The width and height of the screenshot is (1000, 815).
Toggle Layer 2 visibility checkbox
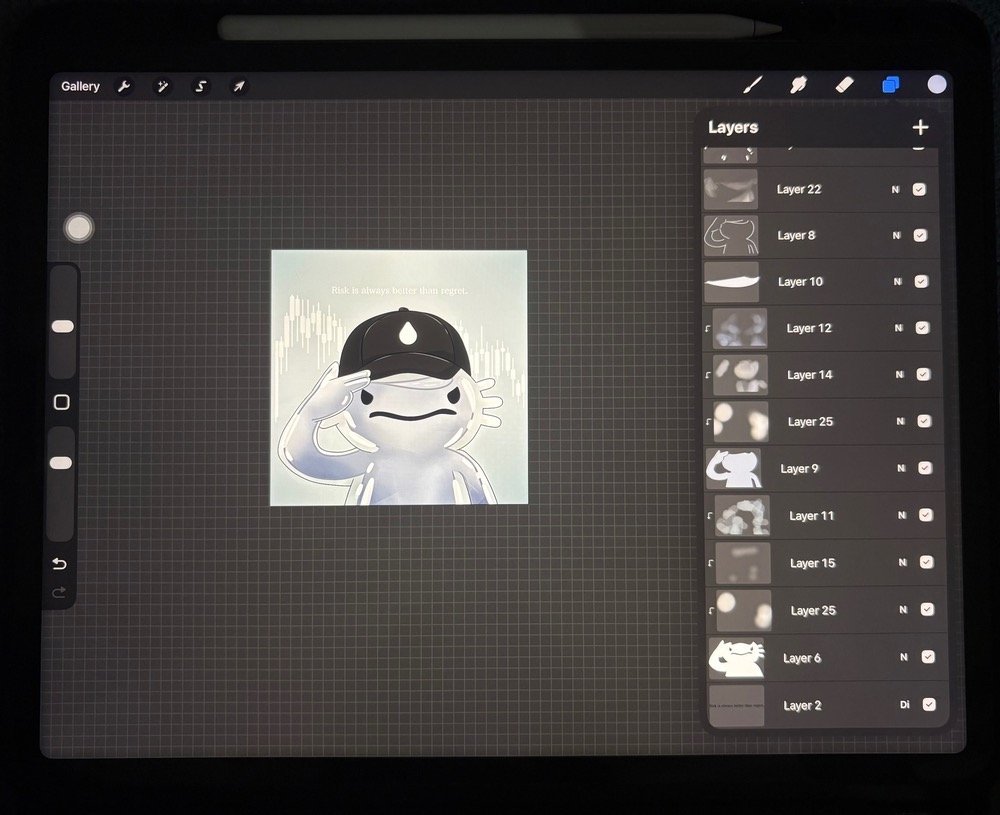pos(929,704)
